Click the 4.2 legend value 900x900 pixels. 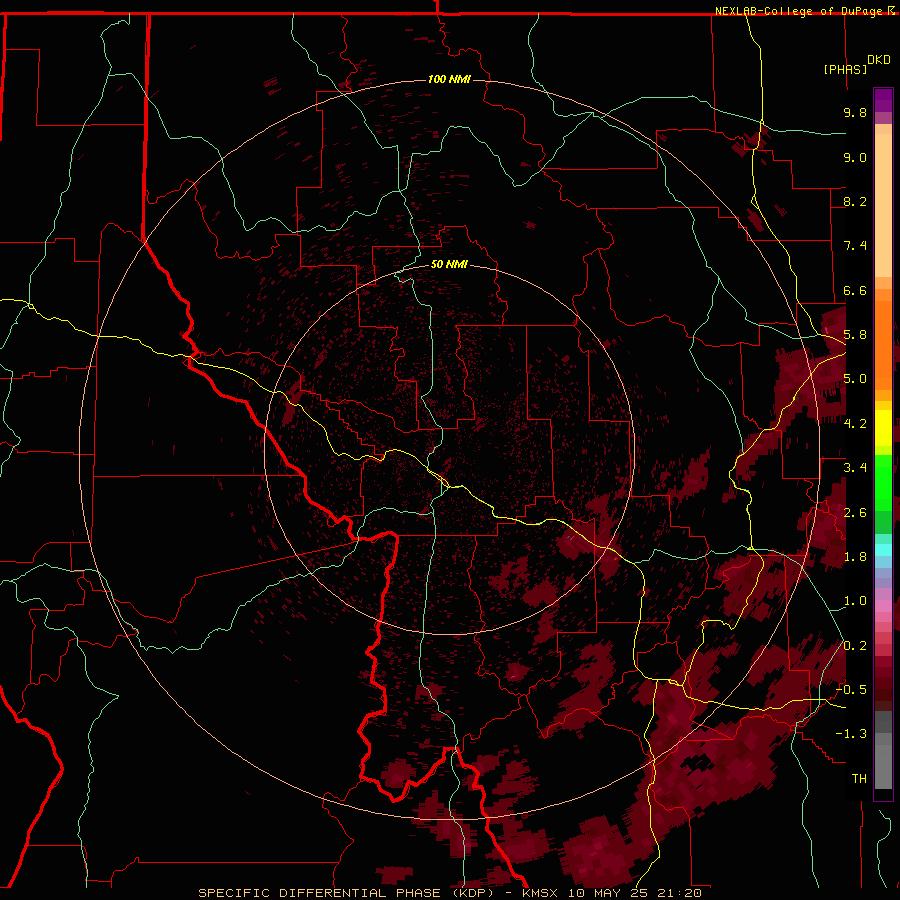pyautogui.click(x=855, y=424)
